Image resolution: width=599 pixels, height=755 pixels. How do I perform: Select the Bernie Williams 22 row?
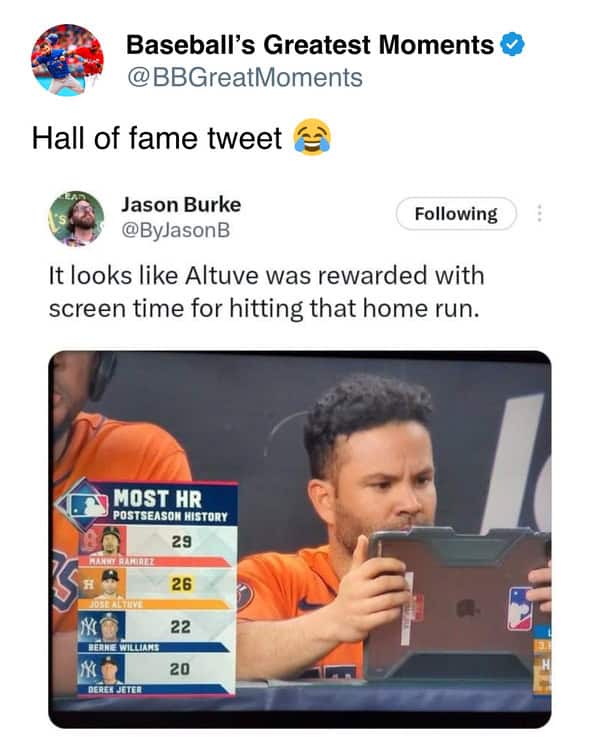click(x=154, y=631)
